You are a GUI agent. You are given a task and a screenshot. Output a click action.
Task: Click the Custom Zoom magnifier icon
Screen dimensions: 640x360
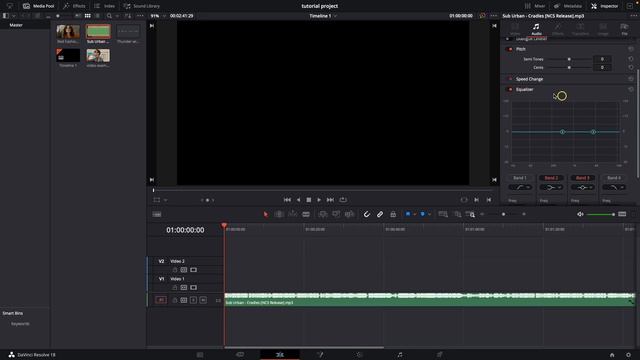coord(471,214)
